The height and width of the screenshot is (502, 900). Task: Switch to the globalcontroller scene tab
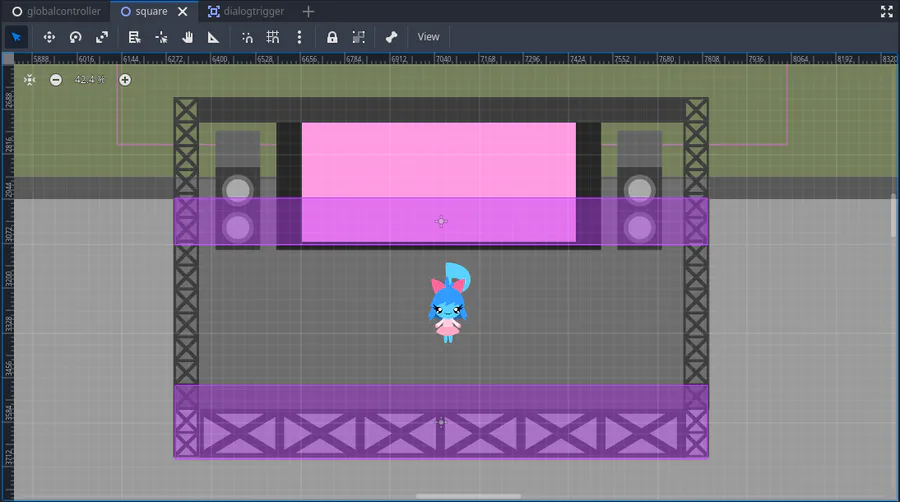(56, 11)
